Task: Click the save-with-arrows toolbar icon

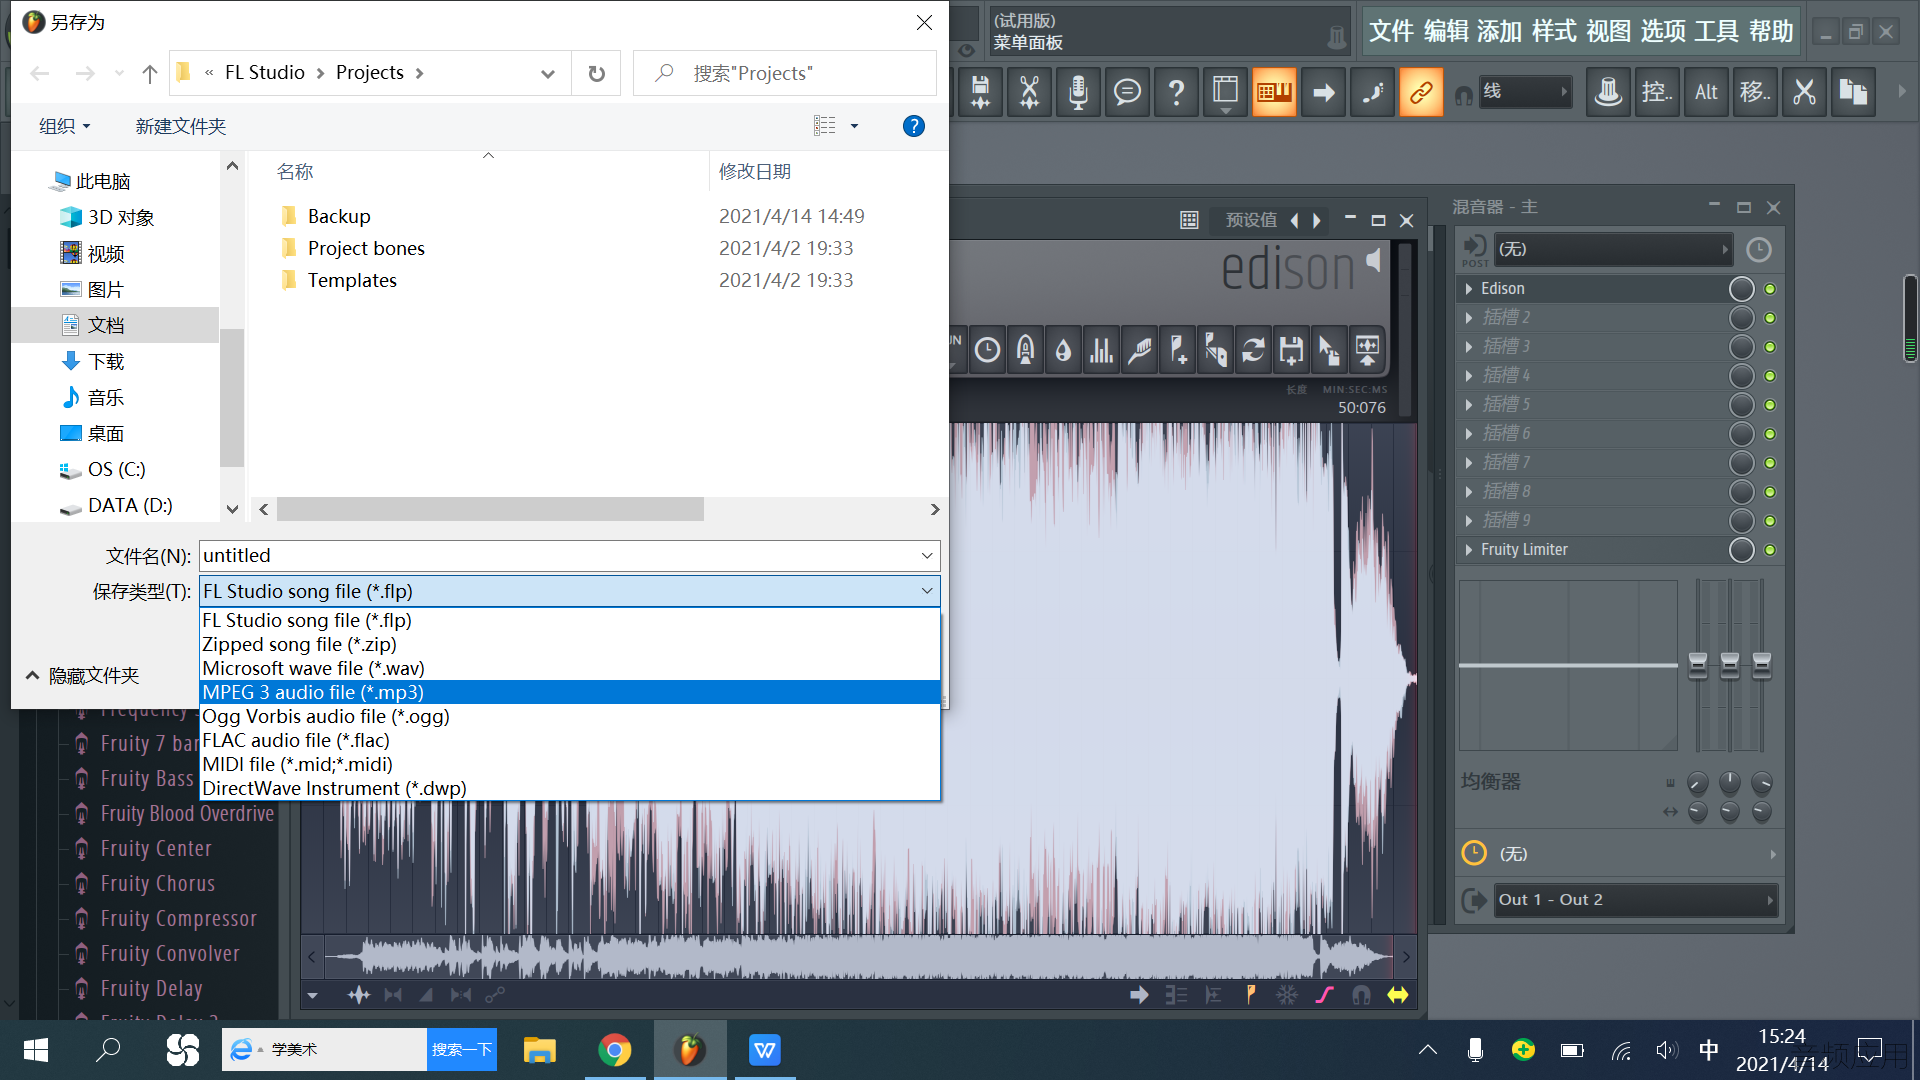Action: 980,93
